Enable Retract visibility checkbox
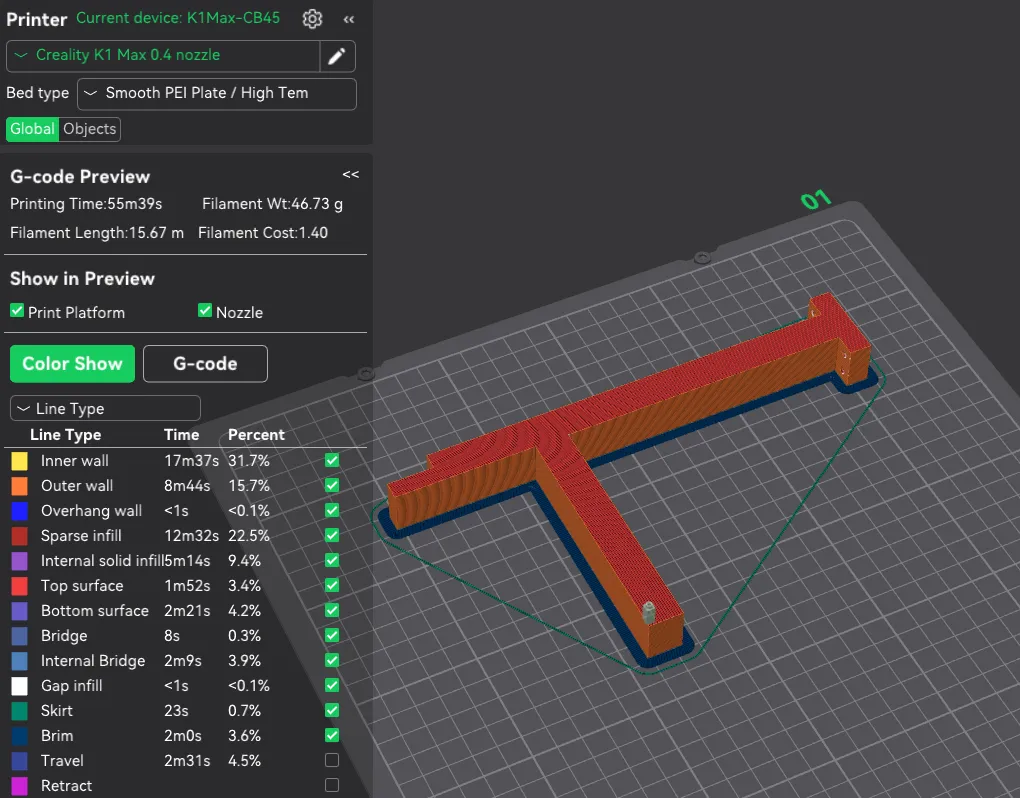This screenshot has width=1020, height=798. point(332,785)
